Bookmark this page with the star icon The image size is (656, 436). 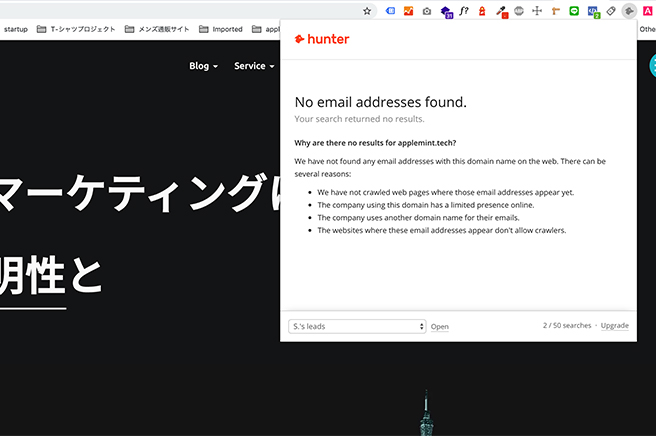367,11
